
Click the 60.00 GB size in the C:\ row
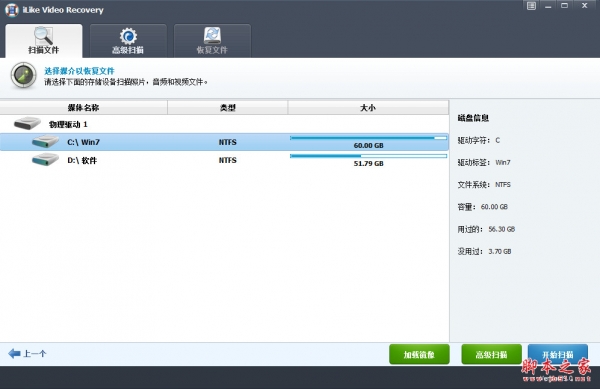pos(368,145)
